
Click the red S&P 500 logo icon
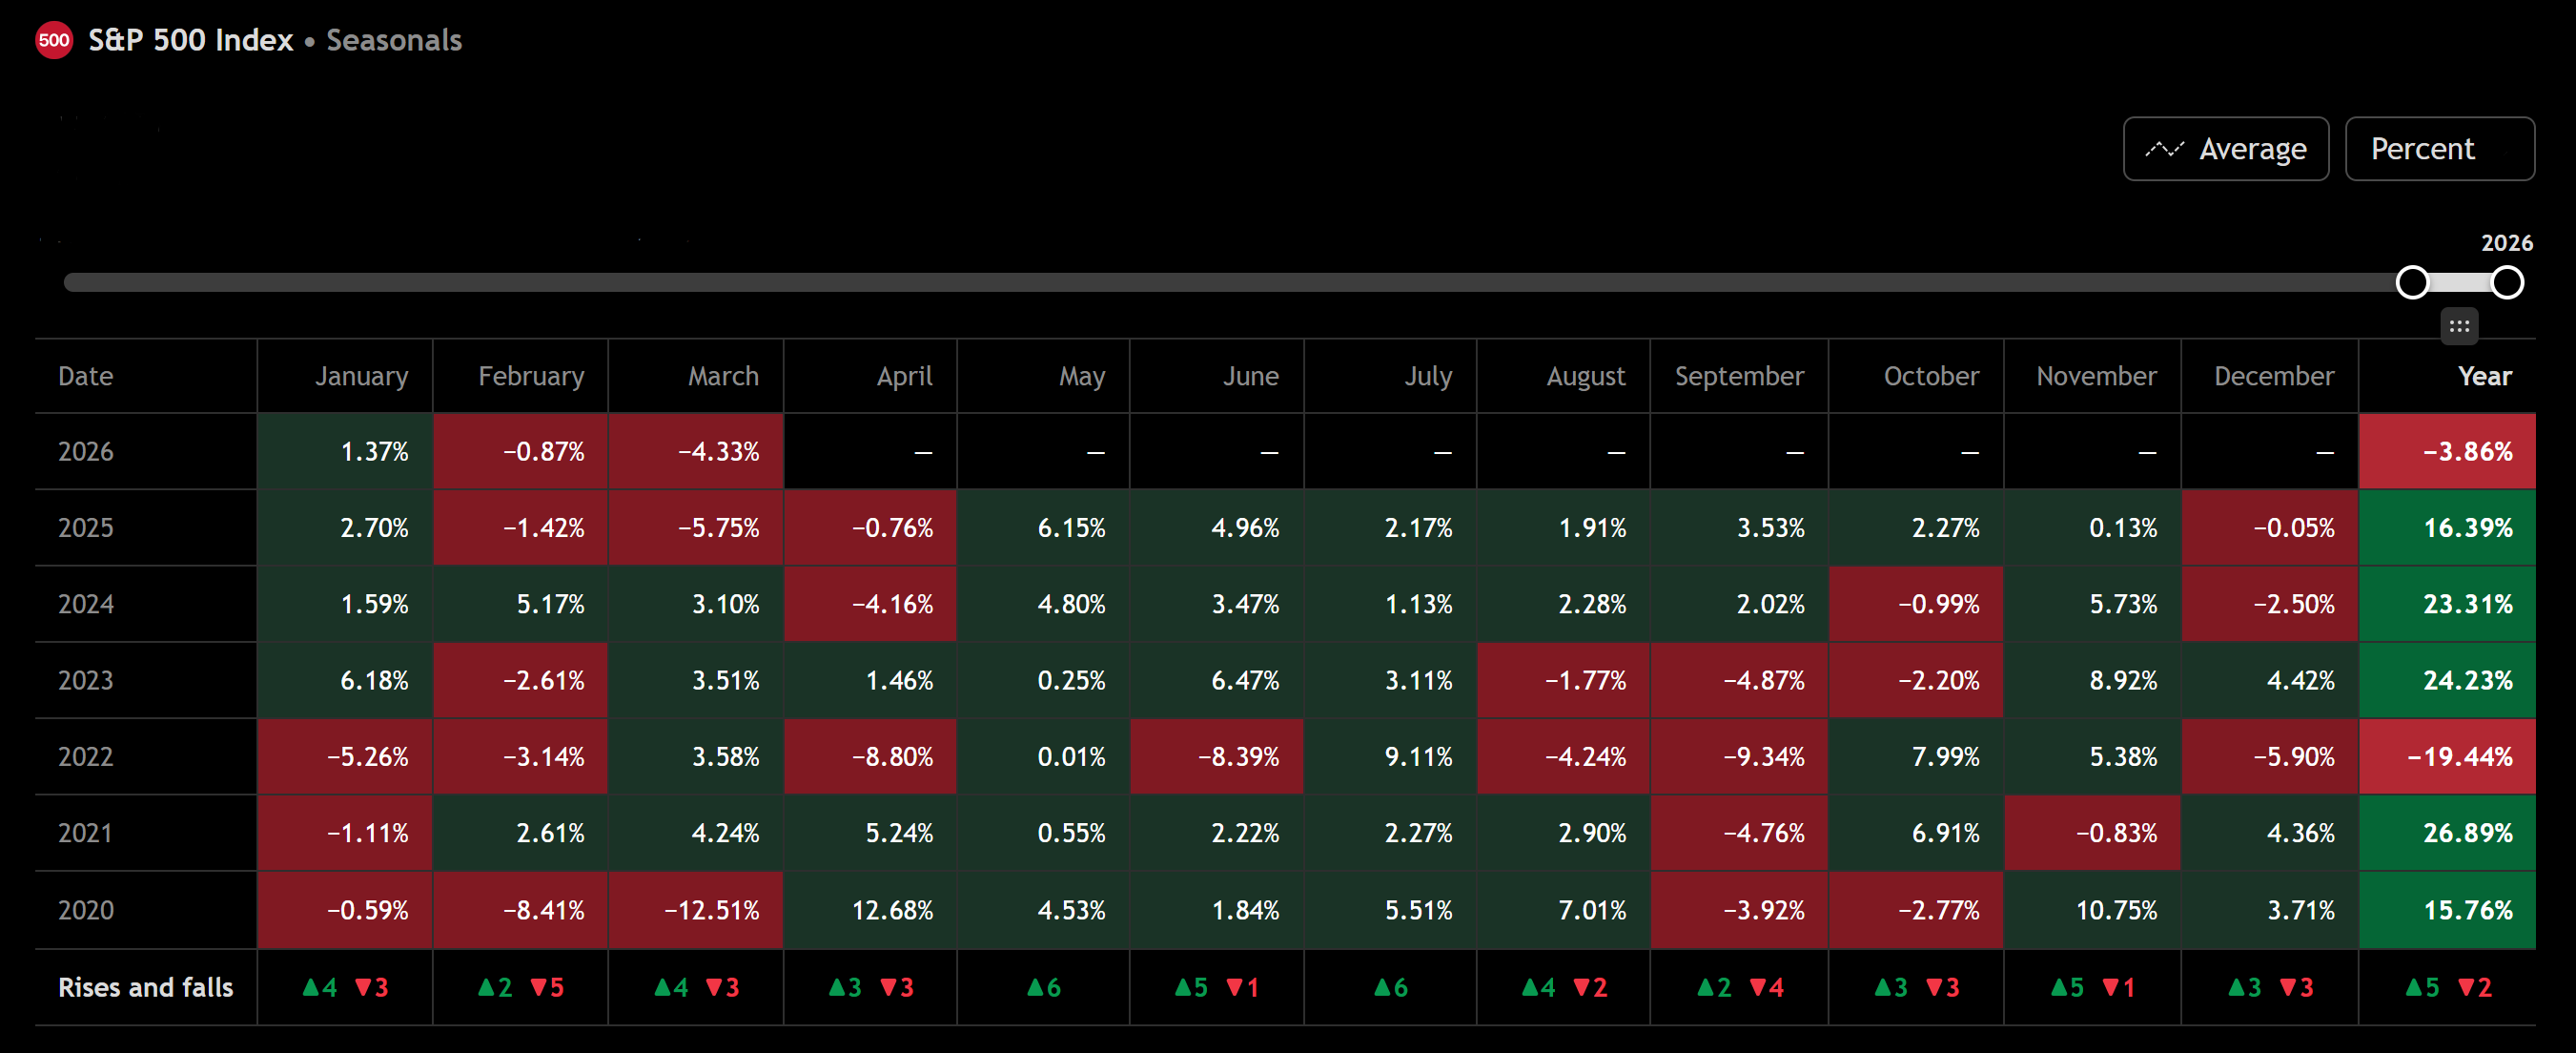[x=54, y=41]
